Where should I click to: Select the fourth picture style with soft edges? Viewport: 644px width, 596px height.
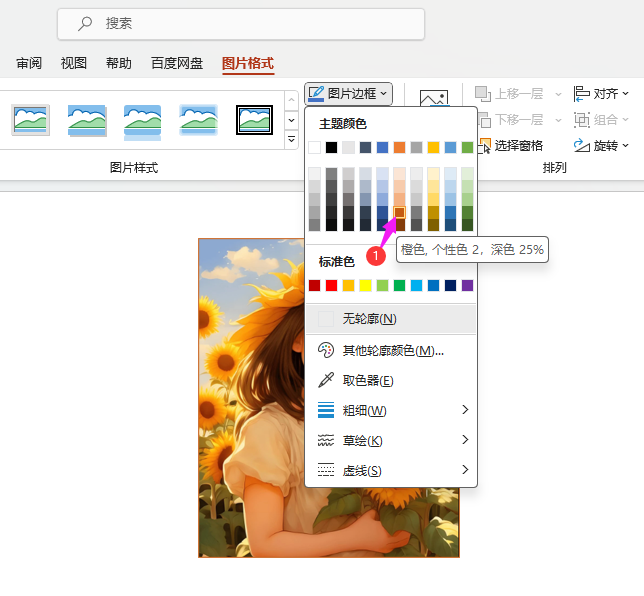[198, 120]
